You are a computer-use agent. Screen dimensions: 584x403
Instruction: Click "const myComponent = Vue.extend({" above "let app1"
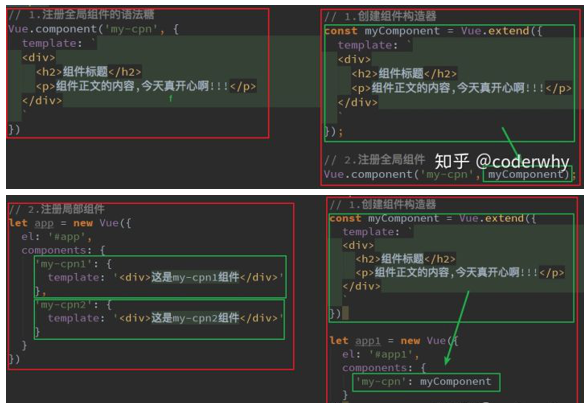(x=432, y=219)
